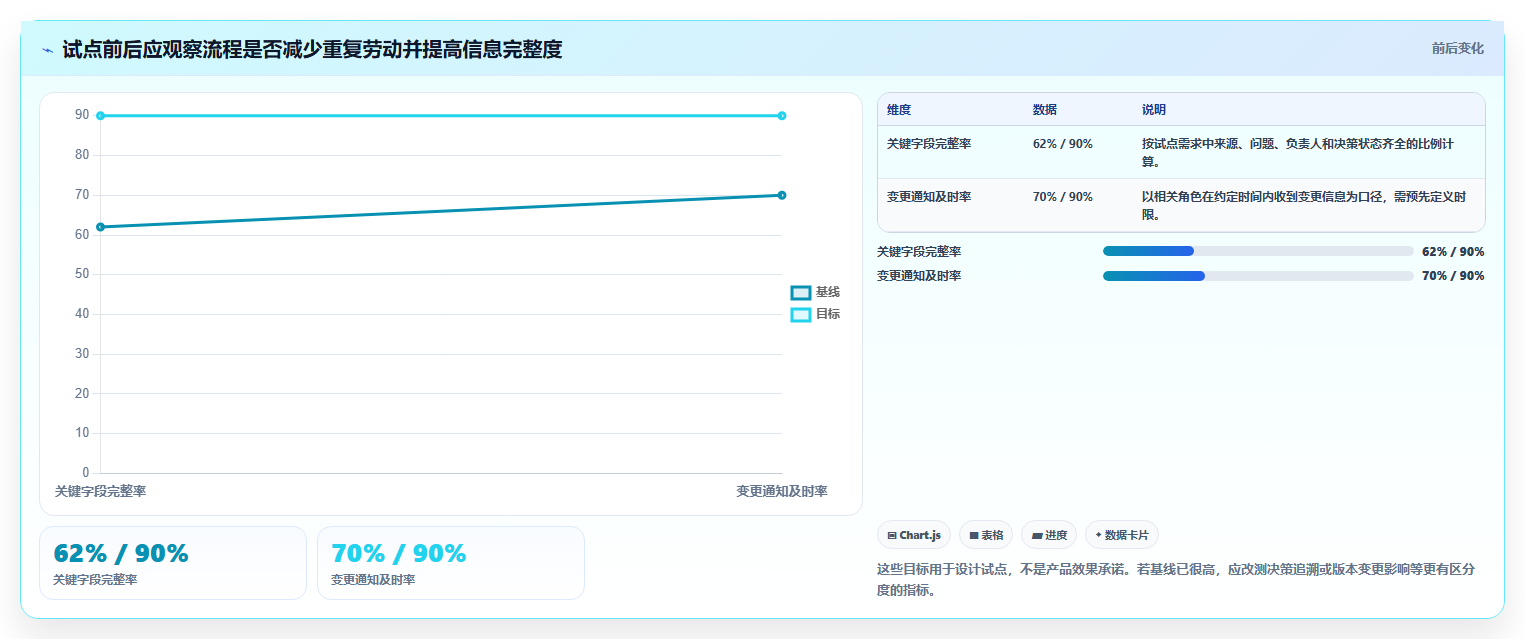Click the right target data point at 90

pyautogui.click(x=782, y=116)
